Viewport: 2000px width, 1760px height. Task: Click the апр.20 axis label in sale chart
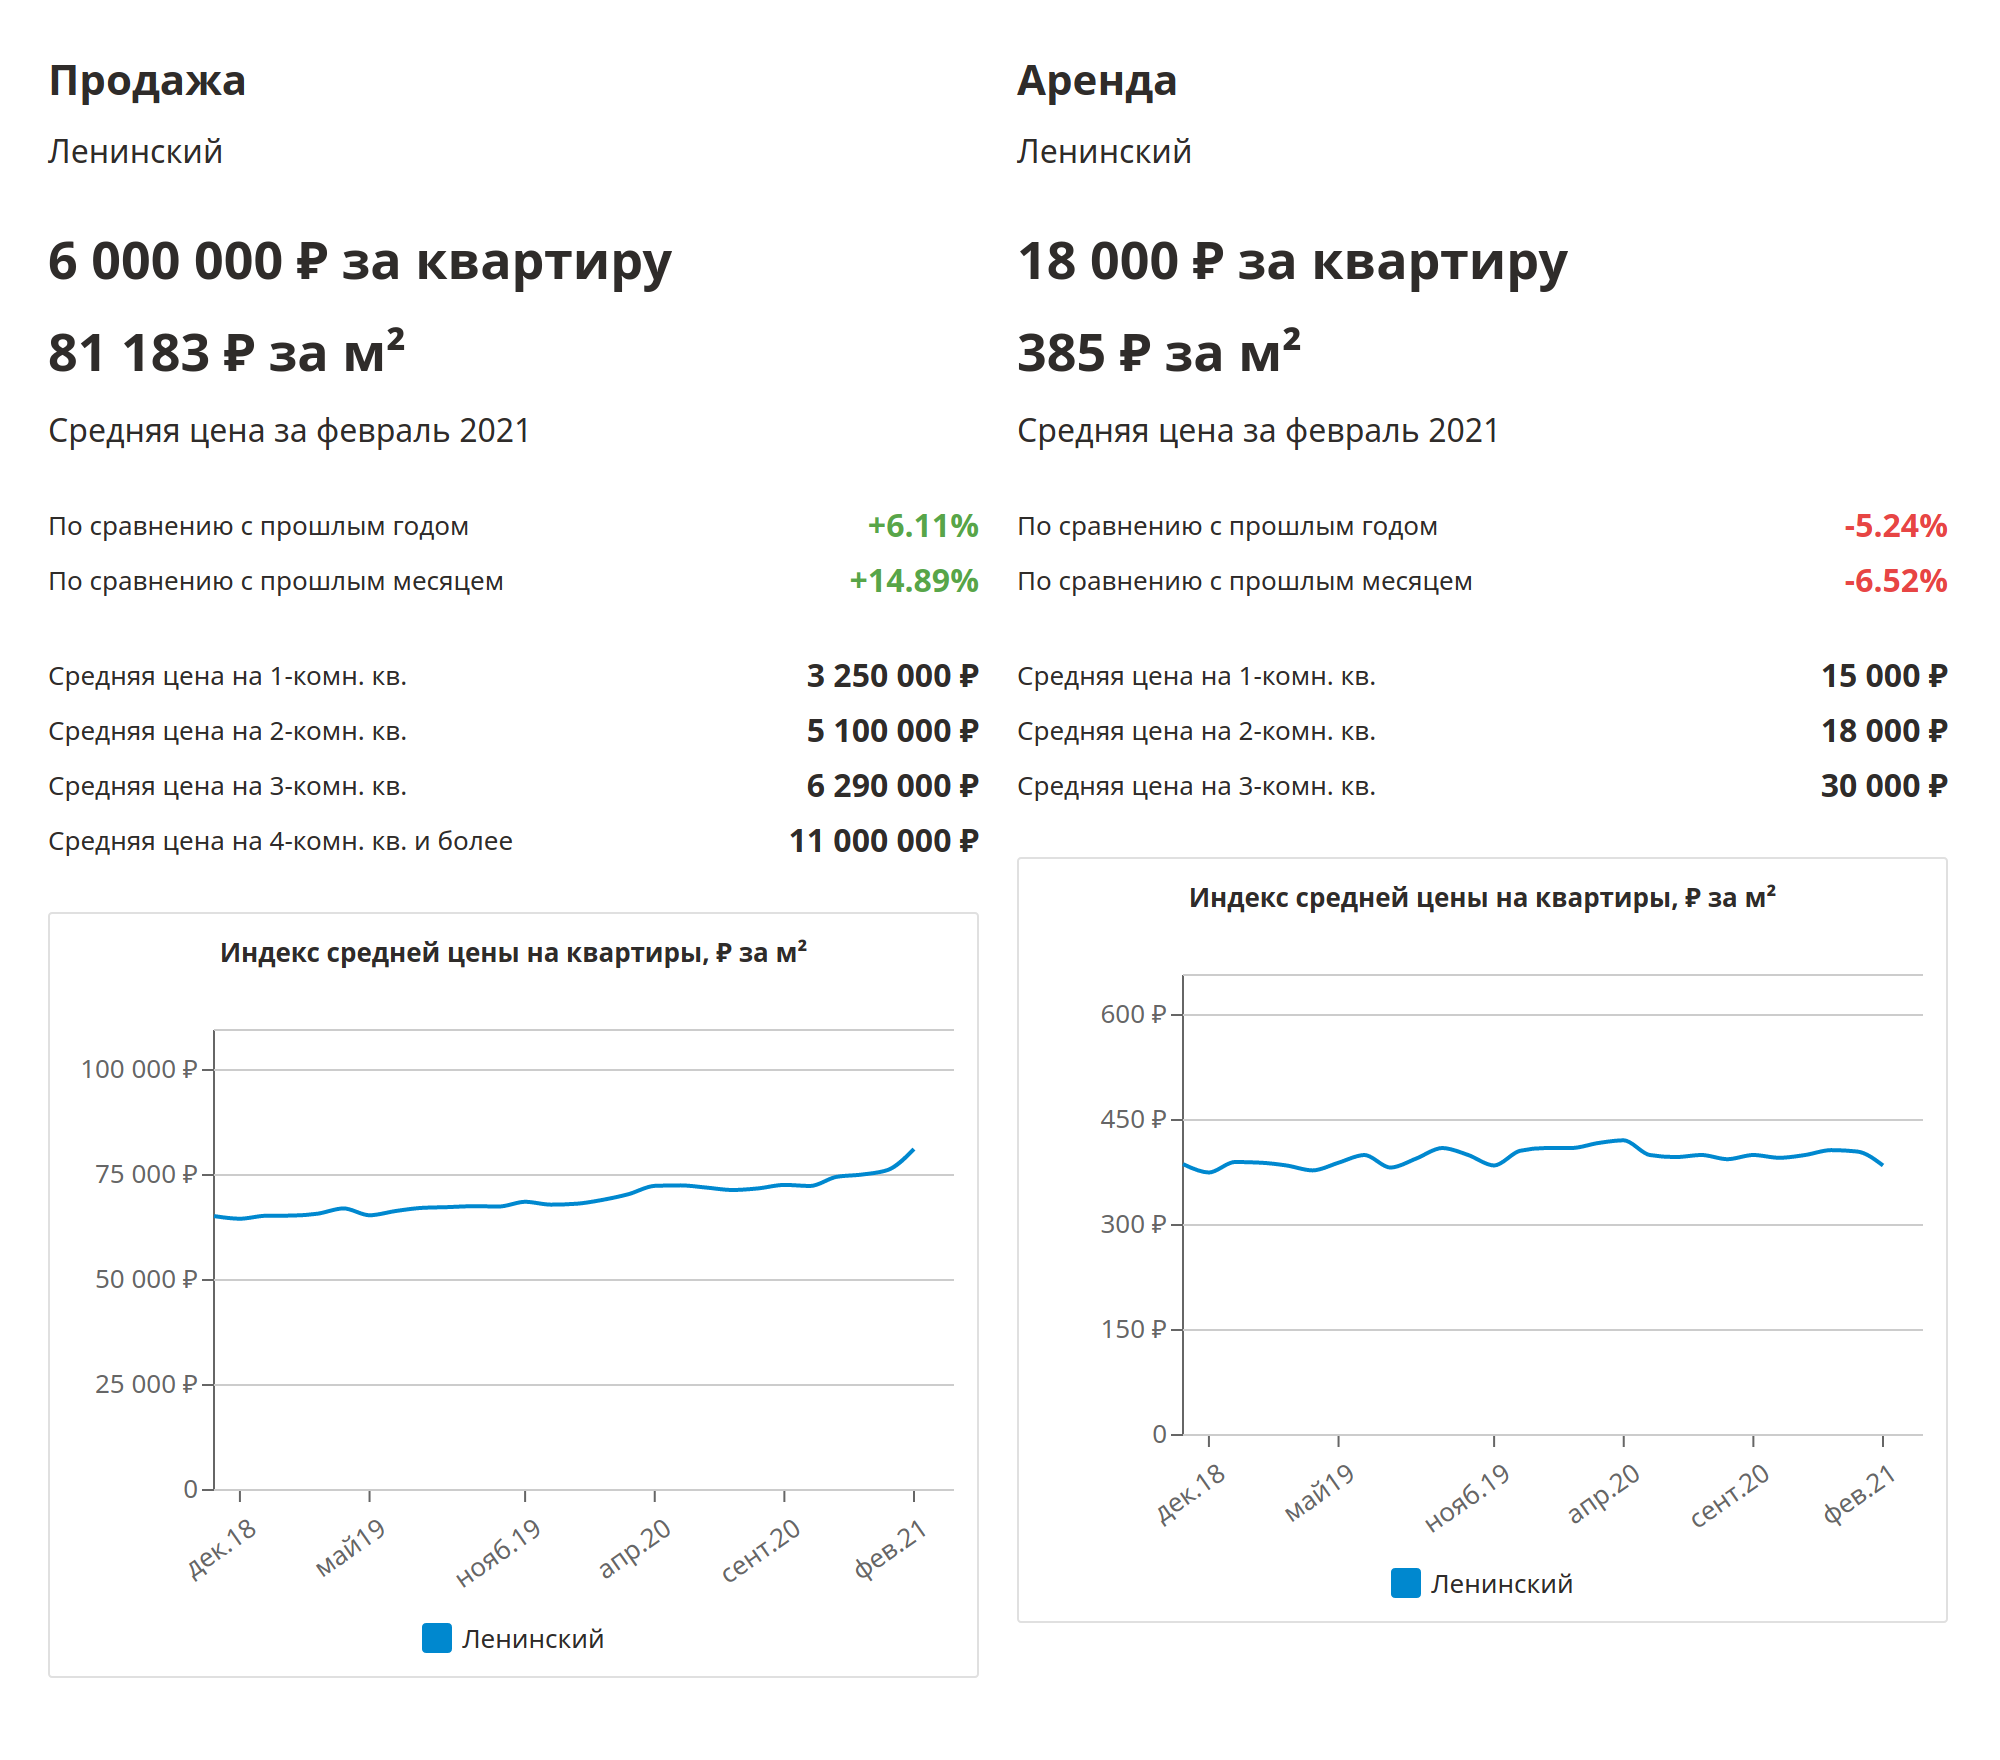635,1548
